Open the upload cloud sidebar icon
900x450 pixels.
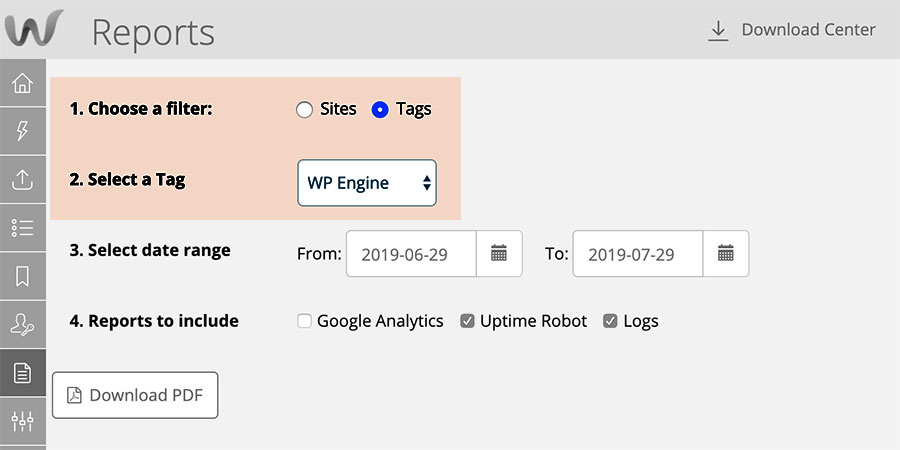click(22, 179)
